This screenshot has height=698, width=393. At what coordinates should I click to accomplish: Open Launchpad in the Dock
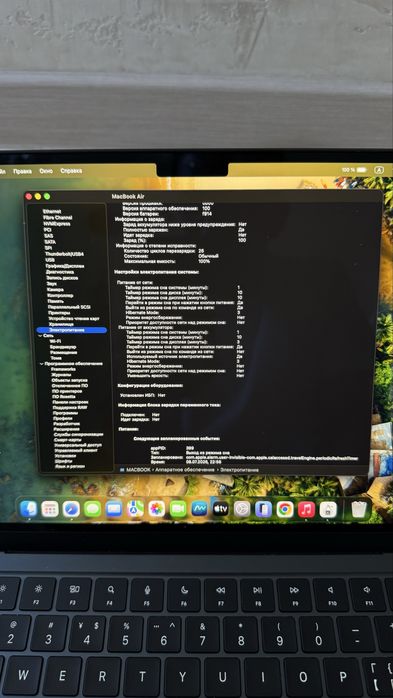pos(50,509)
